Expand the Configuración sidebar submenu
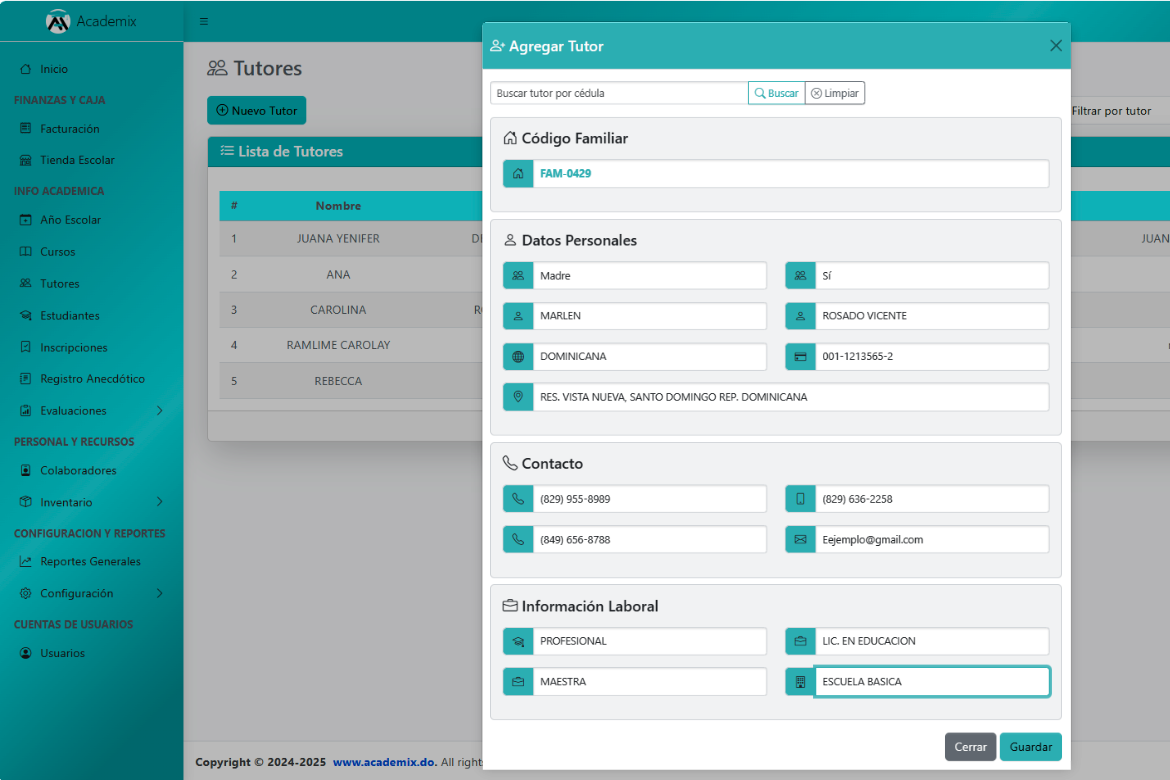The height and width of the screenshot is (780, 1170). click(x=159, y=594)
